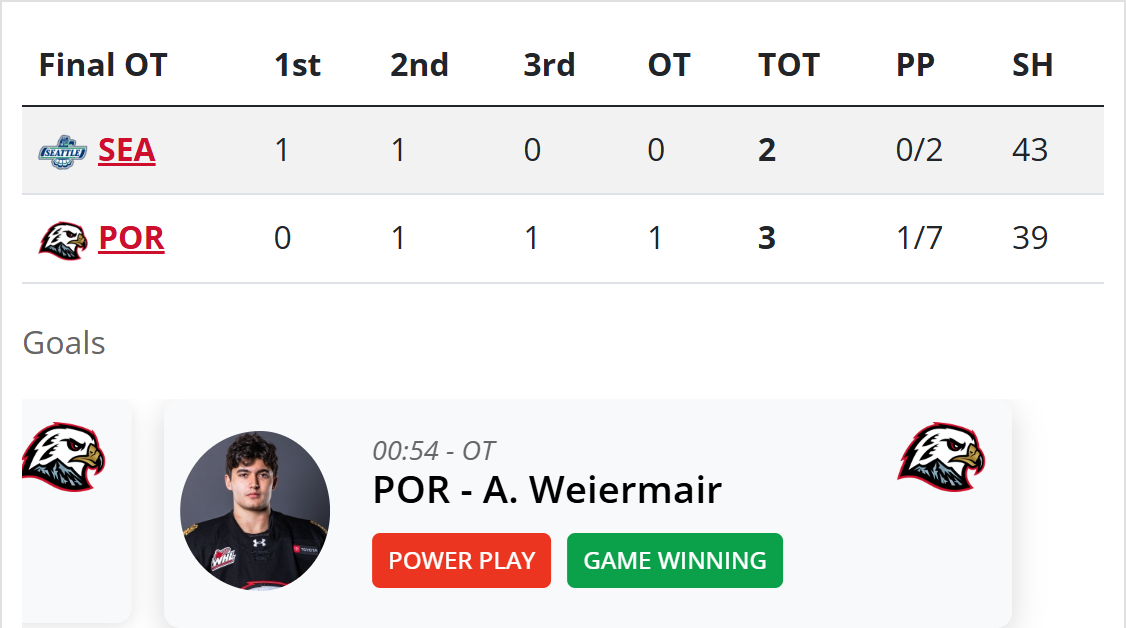Click the Winterhawks logo right of Weiermair's goal
The image size is (1126, 628).
pos(940,457)
